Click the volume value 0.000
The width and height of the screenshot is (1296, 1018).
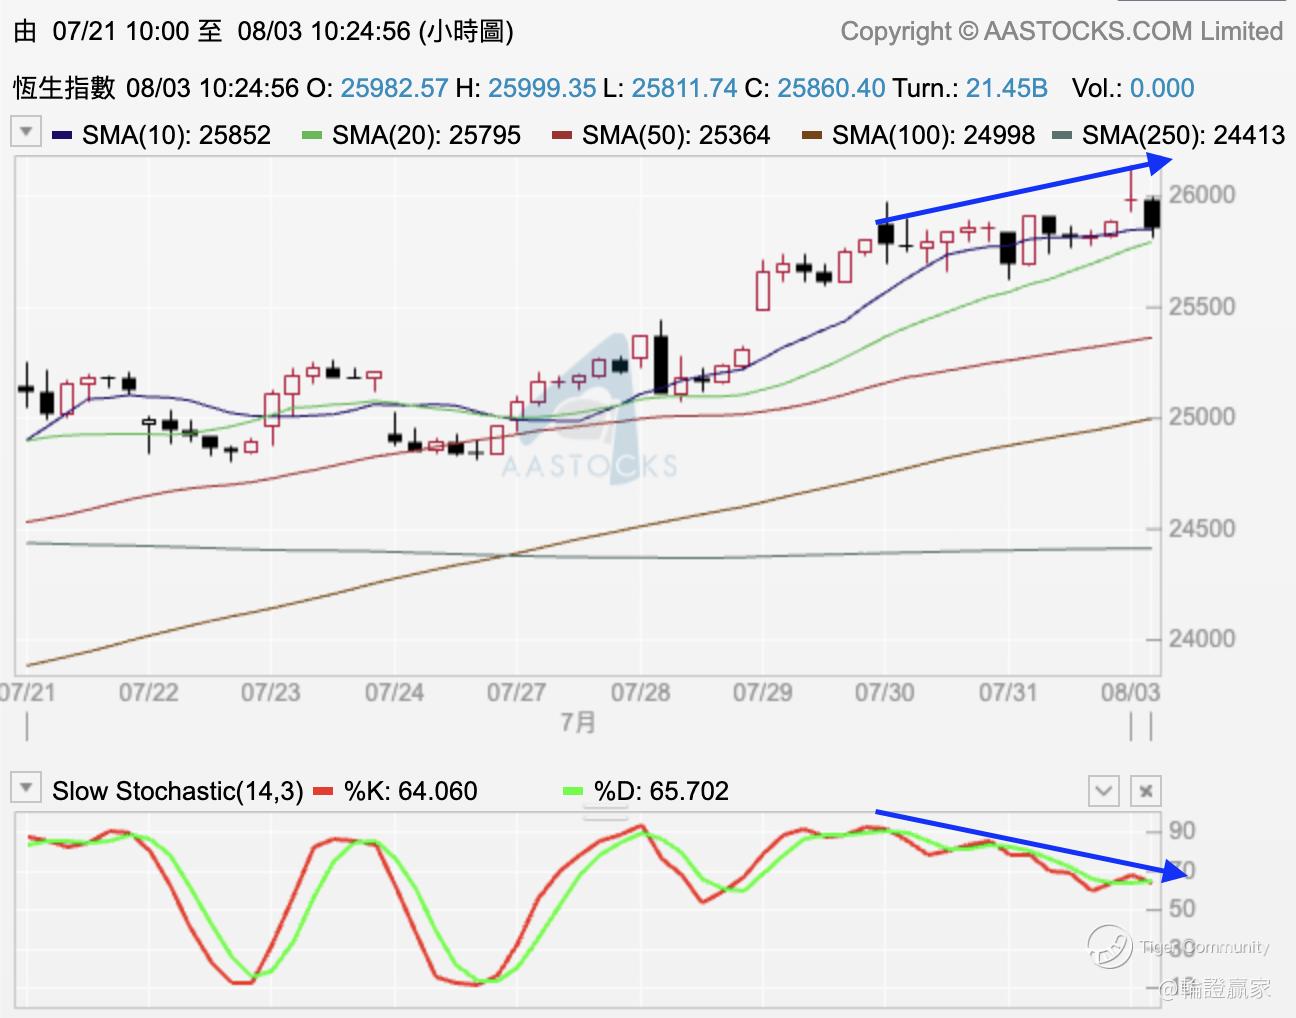click(x=1162, y=88)
